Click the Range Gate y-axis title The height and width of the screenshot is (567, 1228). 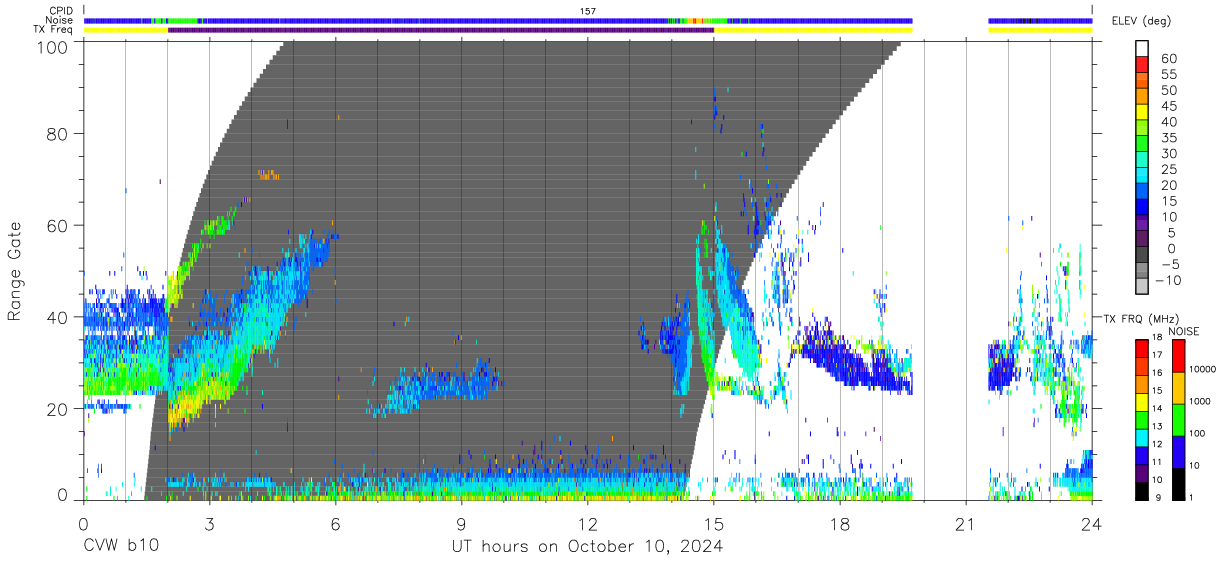click(15, 272)
